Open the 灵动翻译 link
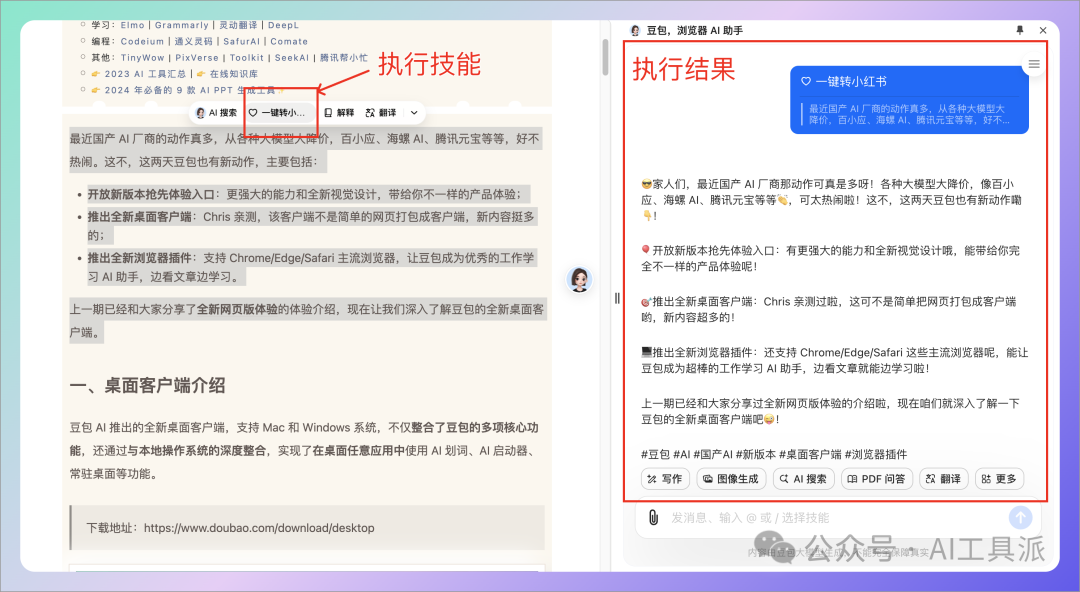Screen dimensions: 1080x592 pos(238,25)
